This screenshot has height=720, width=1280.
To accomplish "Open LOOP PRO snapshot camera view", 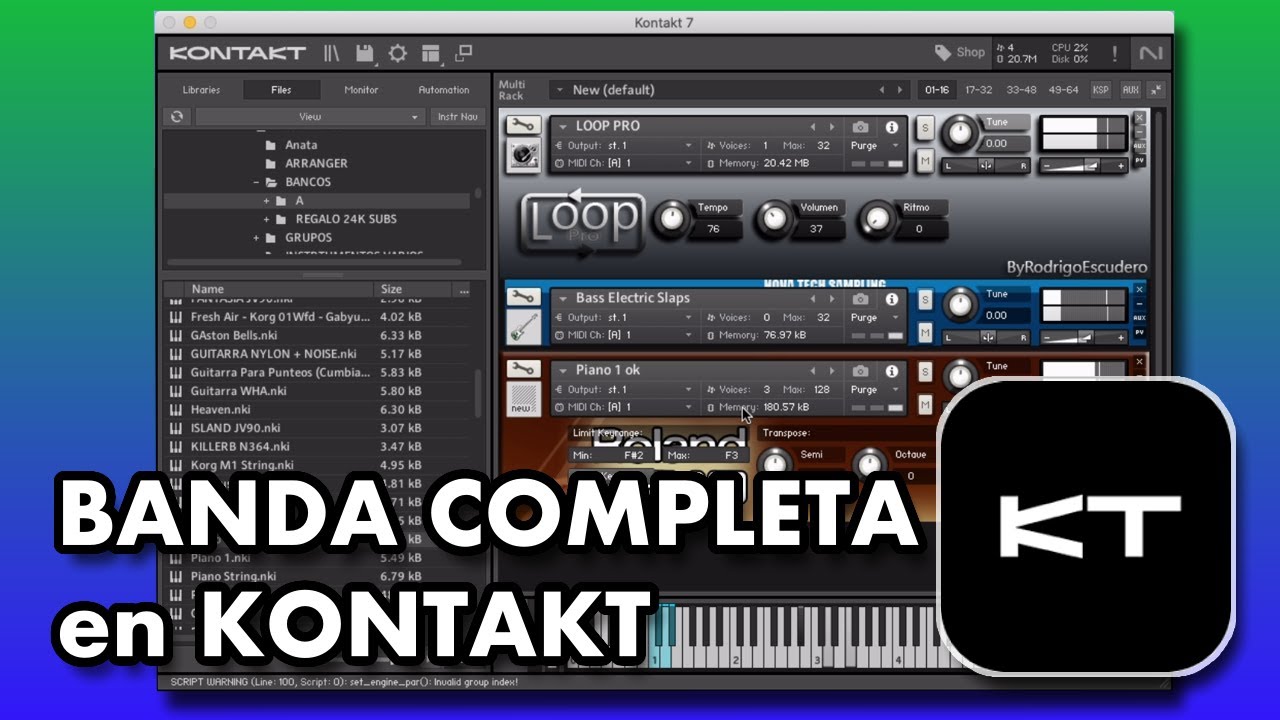I will (860, 127).
